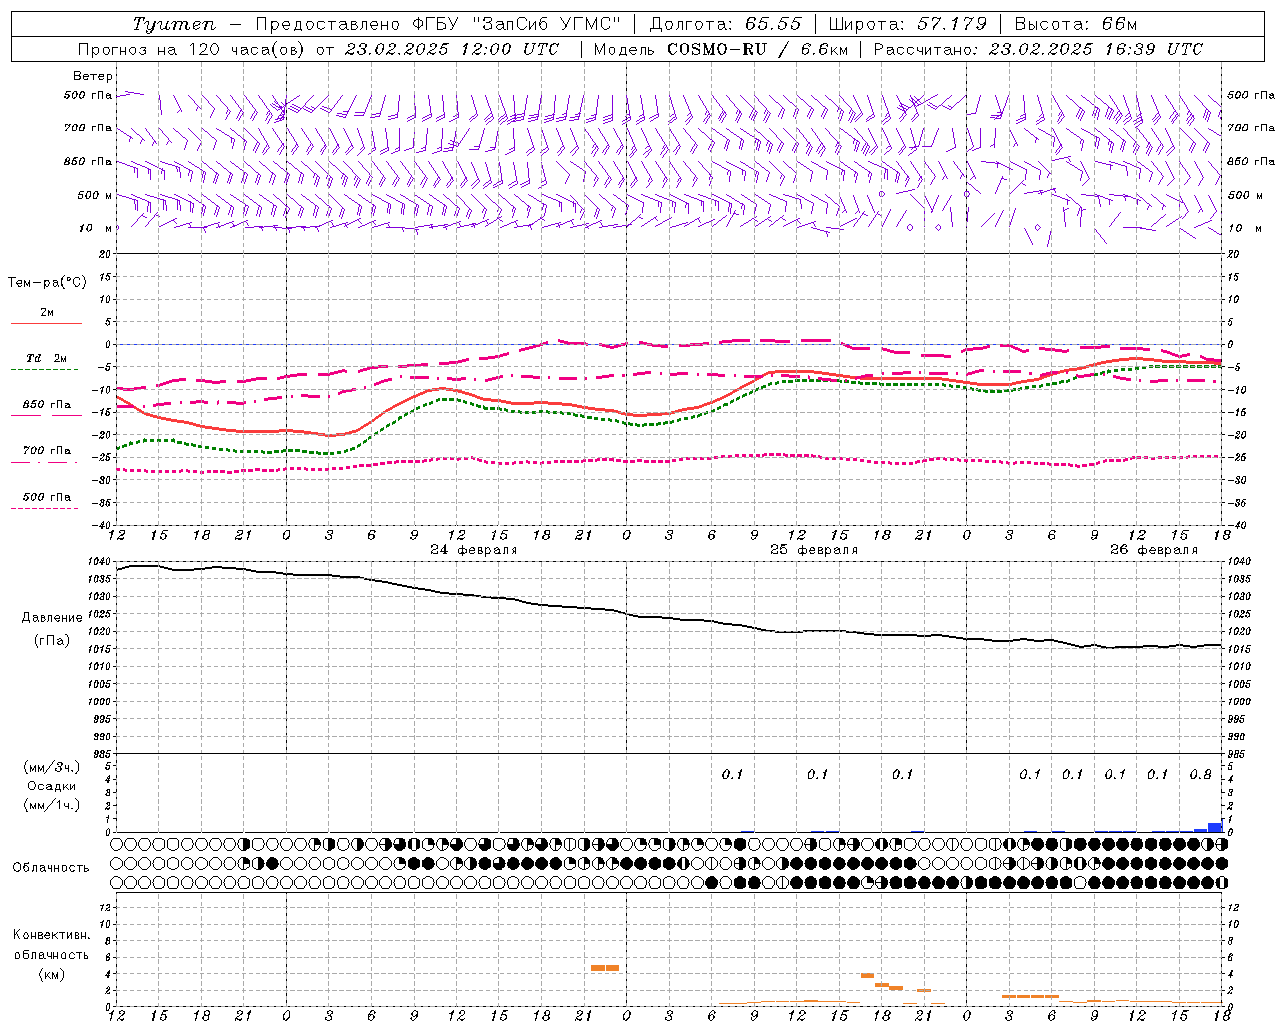Click the tallest blue precipitation bar
1280x1024 pixels.
point(1215,827)
